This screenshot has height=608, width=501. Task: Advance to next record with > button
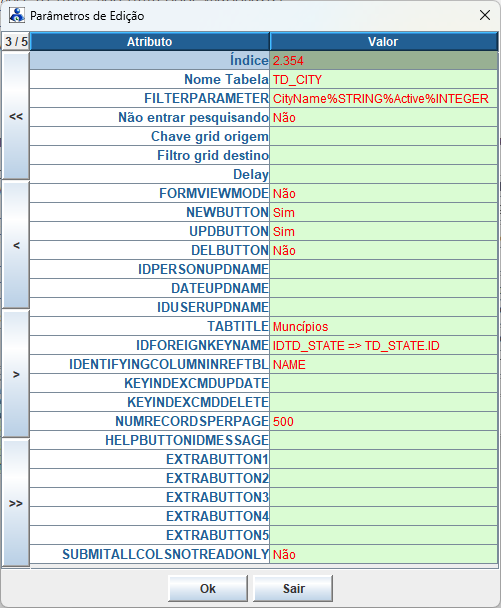16,374
